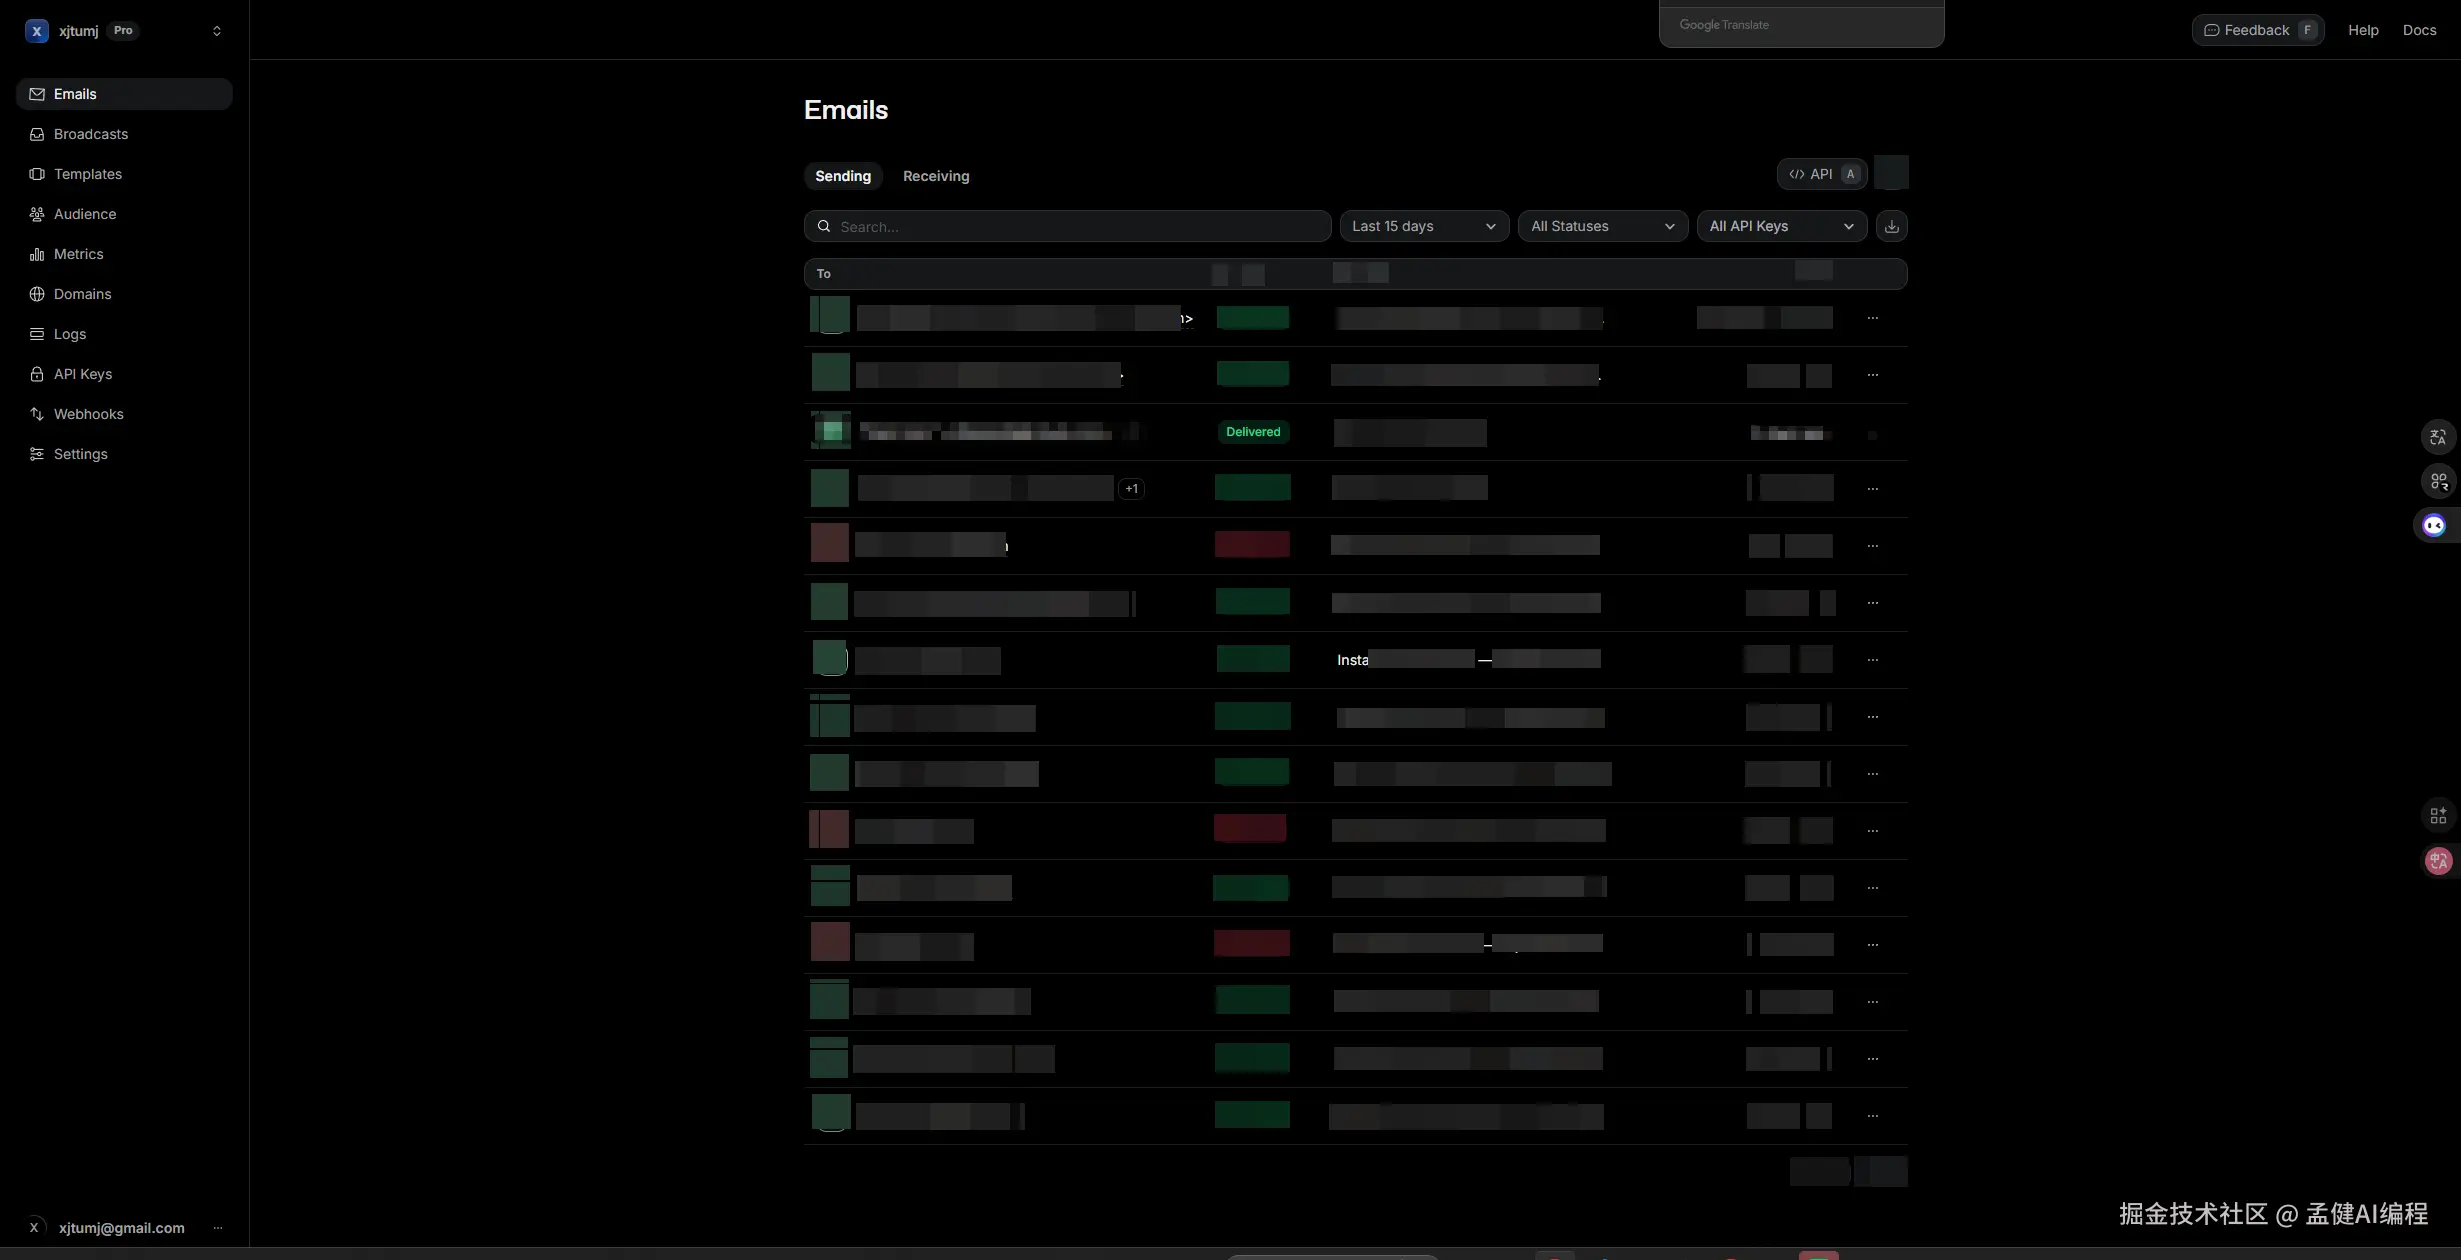The image size is (2461, 1260).
Task: Go to the Audience page
Action: 84,214
